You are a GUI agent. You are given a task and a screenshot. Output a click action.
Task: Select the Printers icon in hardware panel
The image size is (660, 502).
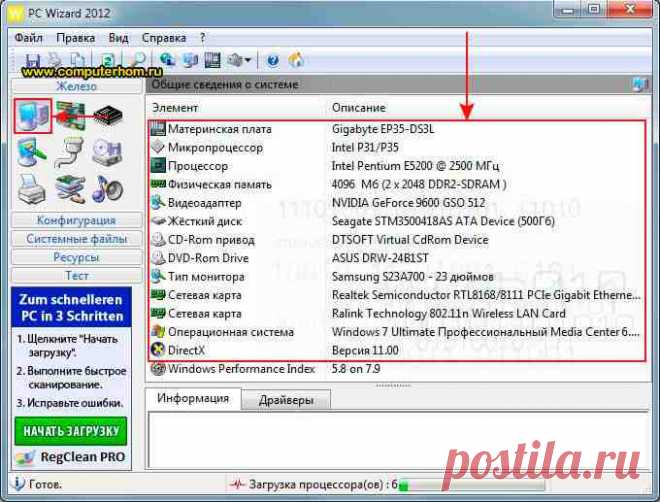(32, 189)
